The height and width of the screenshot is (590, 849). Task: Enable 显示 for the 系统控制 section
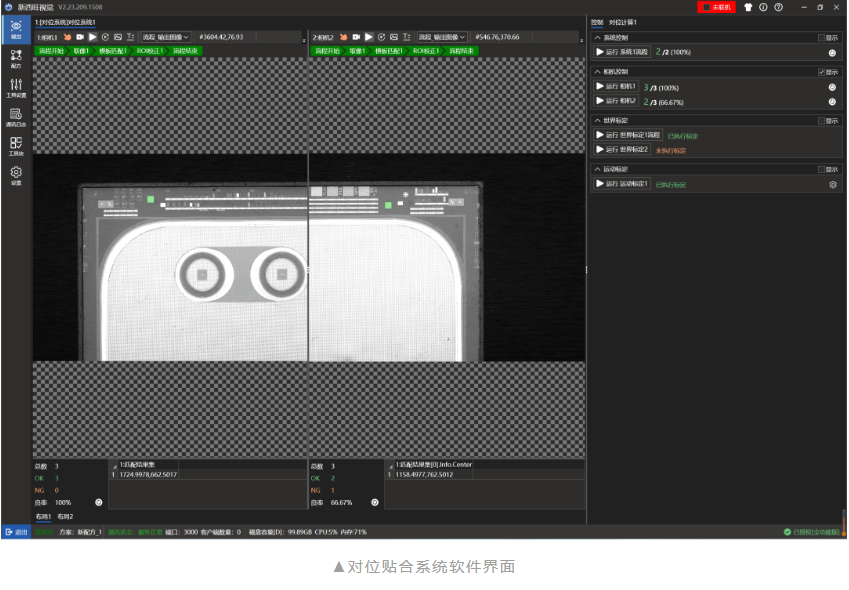pyautogui.click(x=822, y=38)
